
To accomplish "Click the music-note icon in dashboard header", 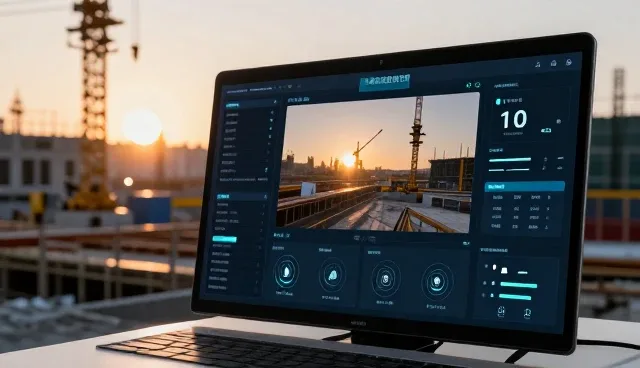I will pos(538,64).
